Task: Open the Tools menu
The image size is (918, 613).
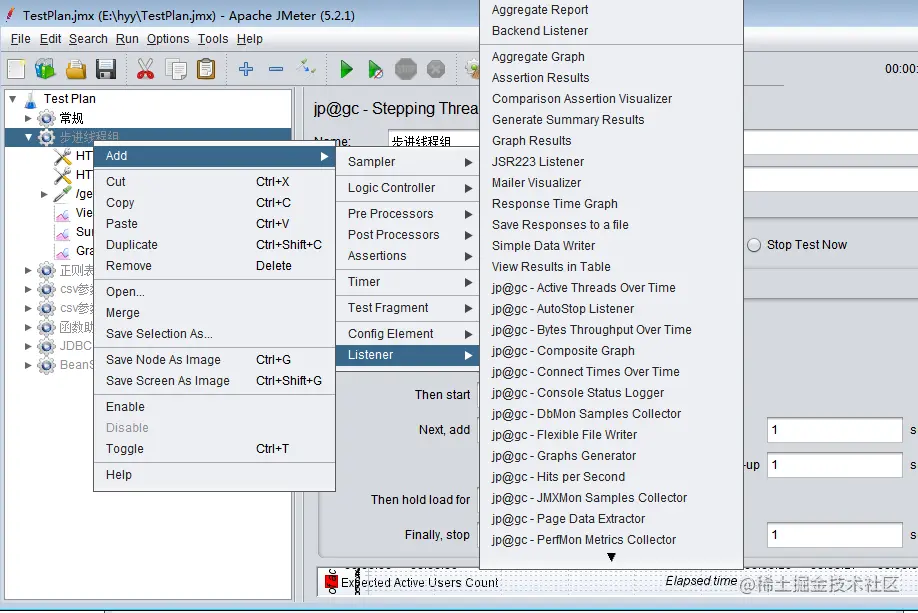Action: tap(213, 39)
